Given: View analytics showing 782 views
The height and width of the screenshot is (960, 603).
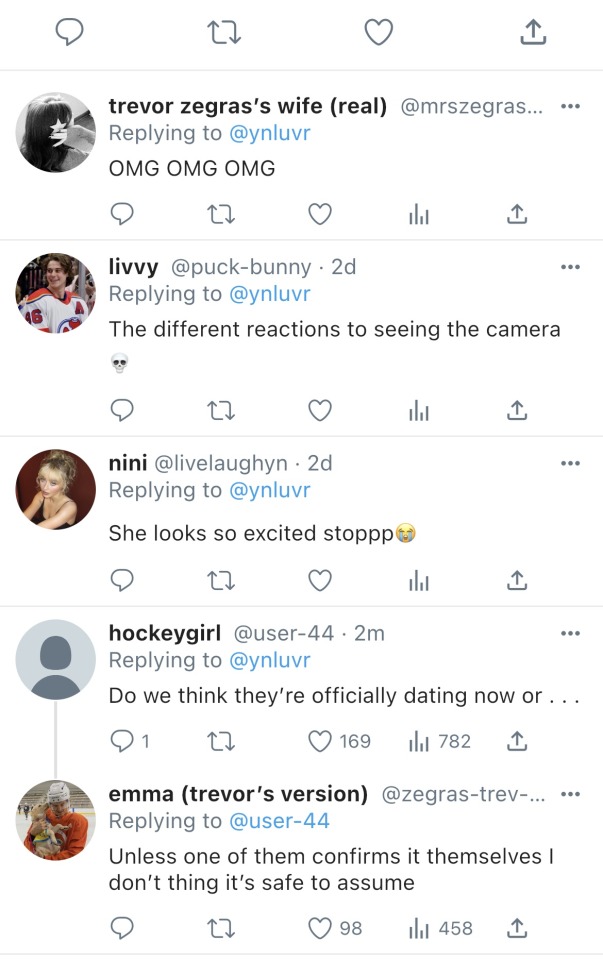Looking at the screenshot, I should point(439,741).
